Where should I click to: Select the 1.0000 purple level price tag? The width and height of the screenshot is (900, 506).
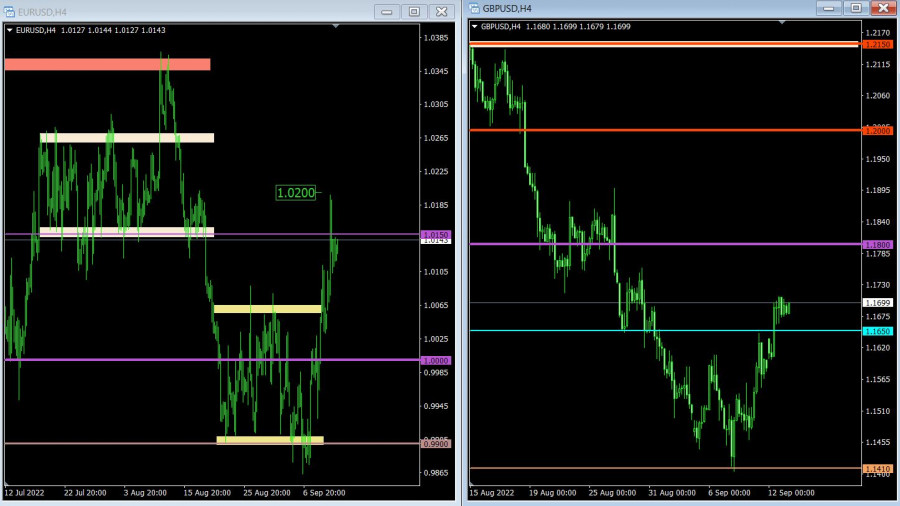[437, 360]
